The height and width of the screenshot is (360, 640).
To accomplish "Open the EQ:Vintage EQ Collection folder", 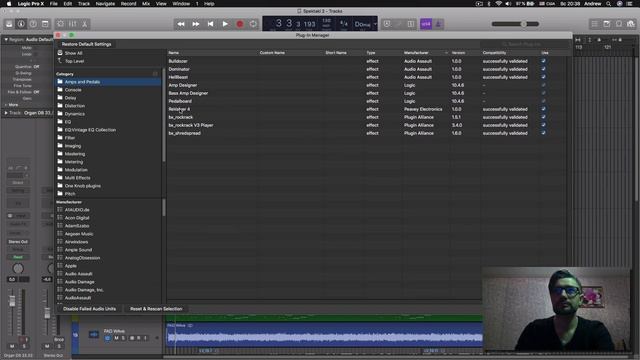I will coord(90,130).
